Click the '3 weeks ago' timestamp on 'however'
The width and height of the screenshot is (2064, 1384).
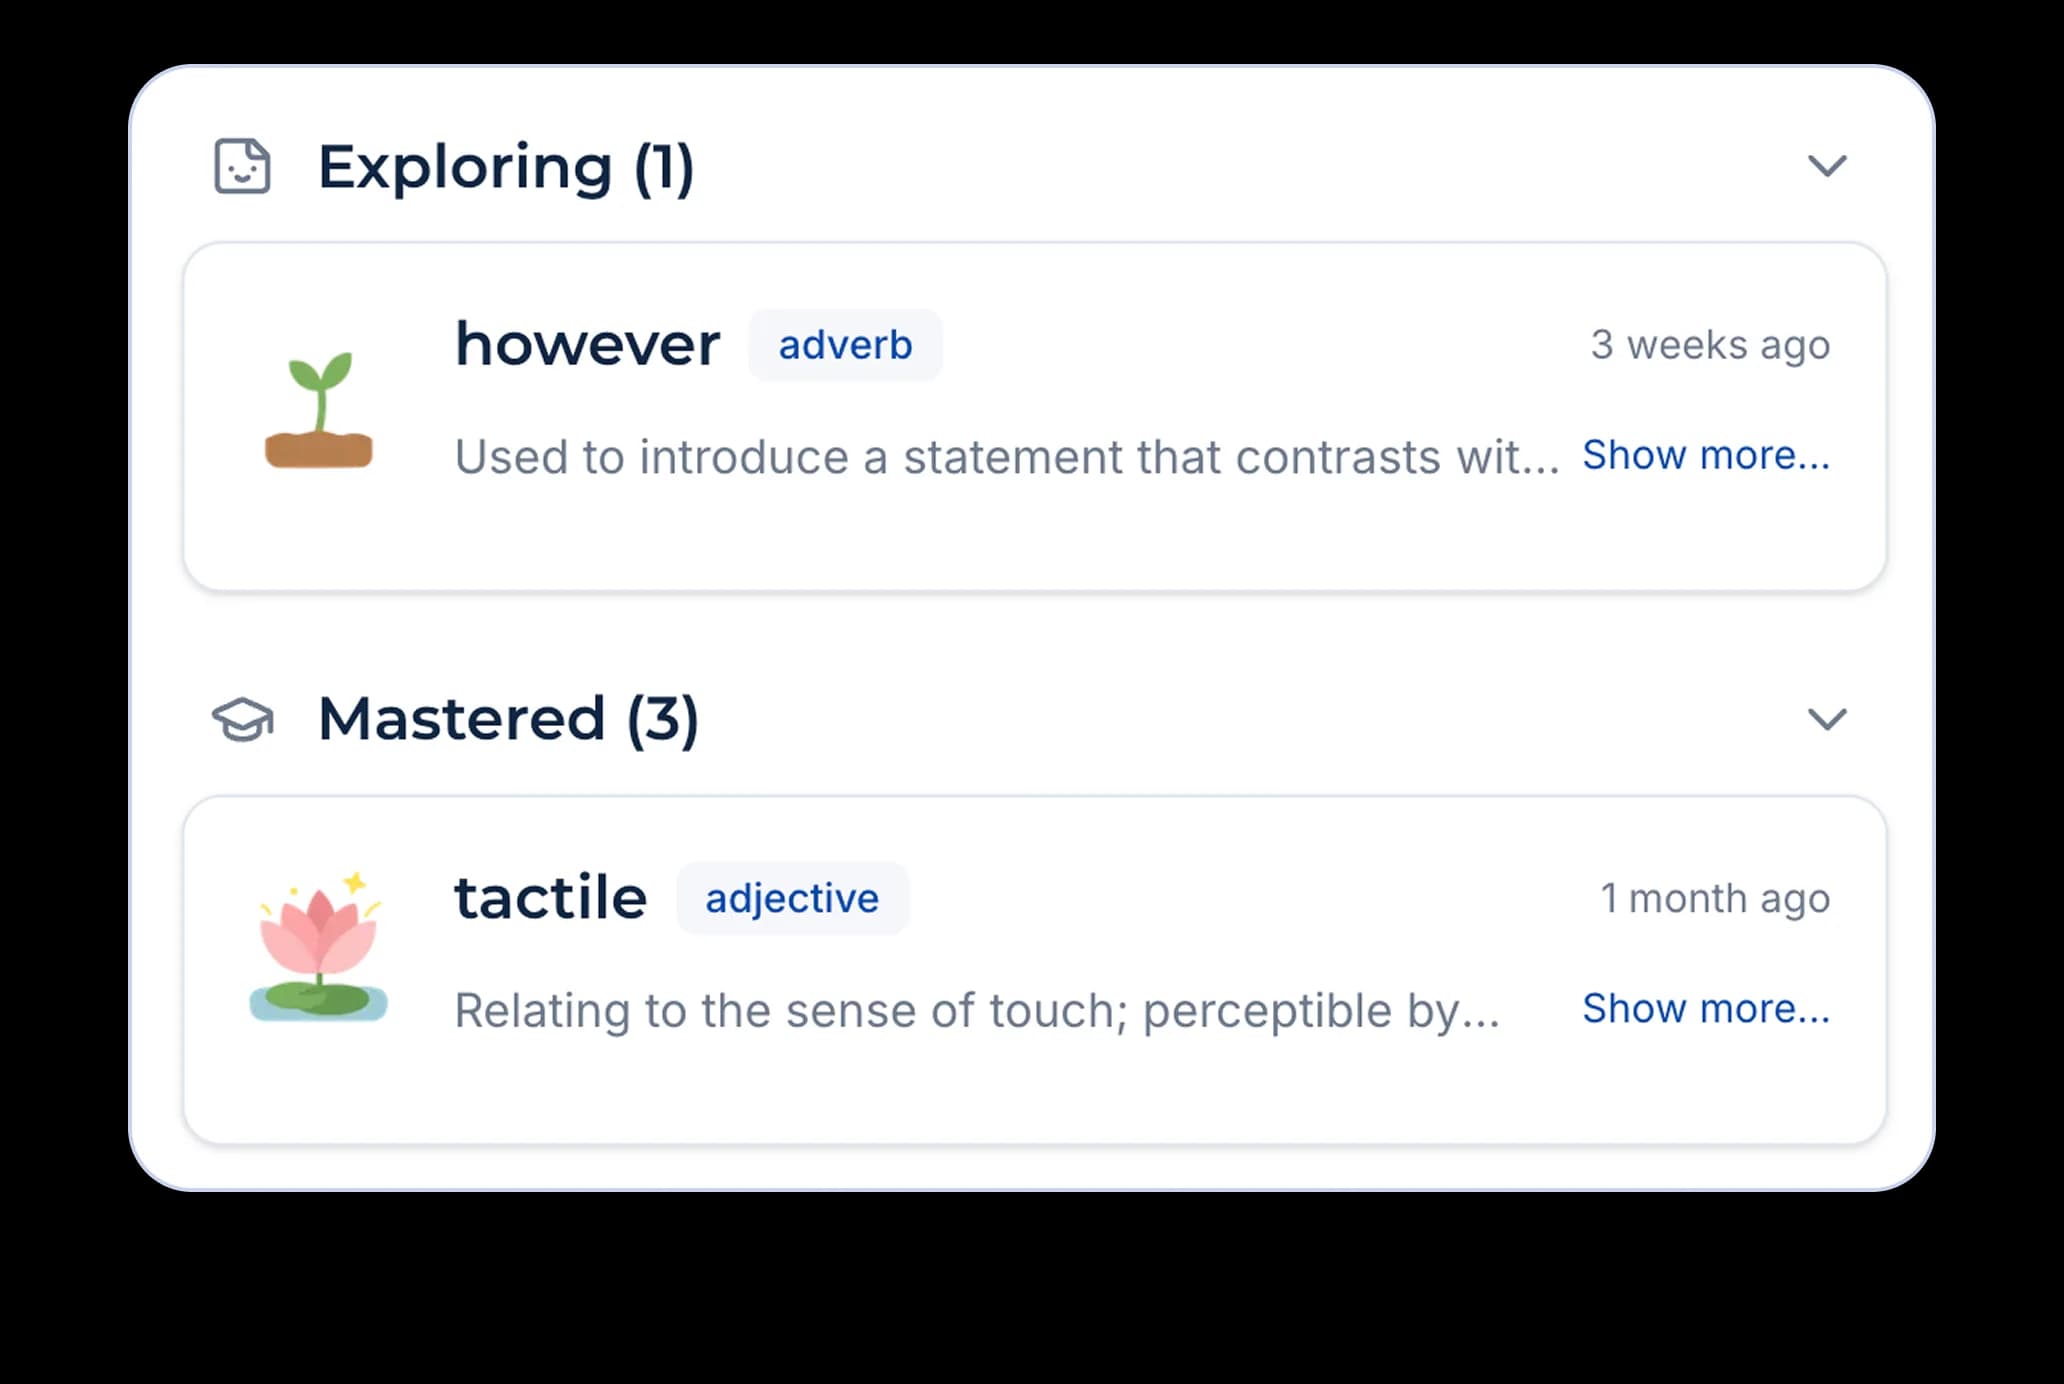coord(1712,344)
